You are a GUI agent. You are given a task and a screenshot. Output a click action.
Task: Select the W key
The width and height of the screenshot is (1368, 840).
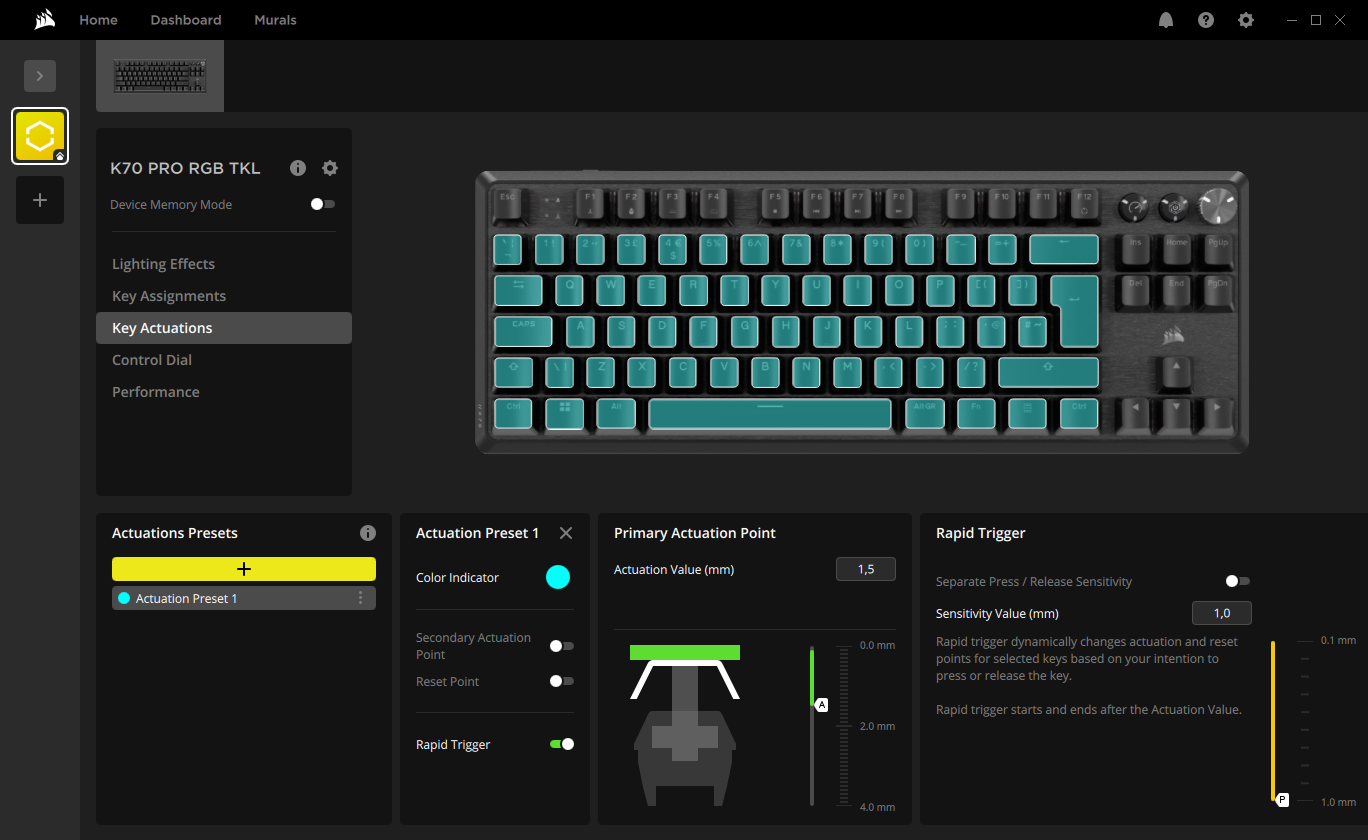pyautogui.click(x=611, y=291)
